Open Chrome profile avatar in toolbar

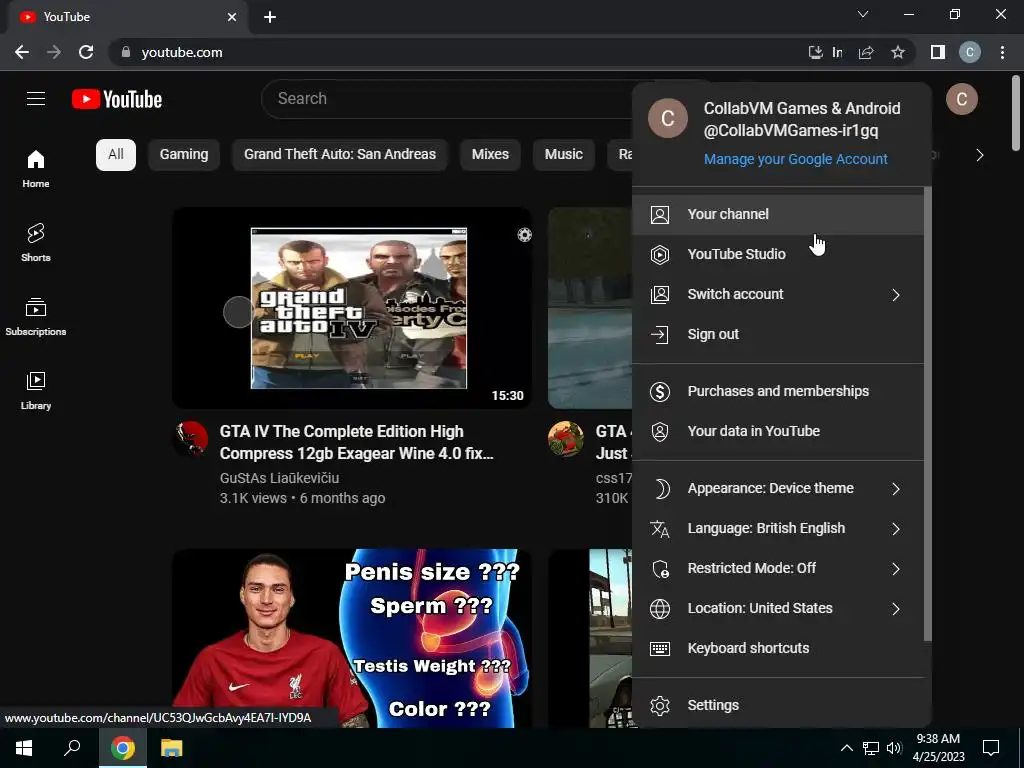point(970,52)
